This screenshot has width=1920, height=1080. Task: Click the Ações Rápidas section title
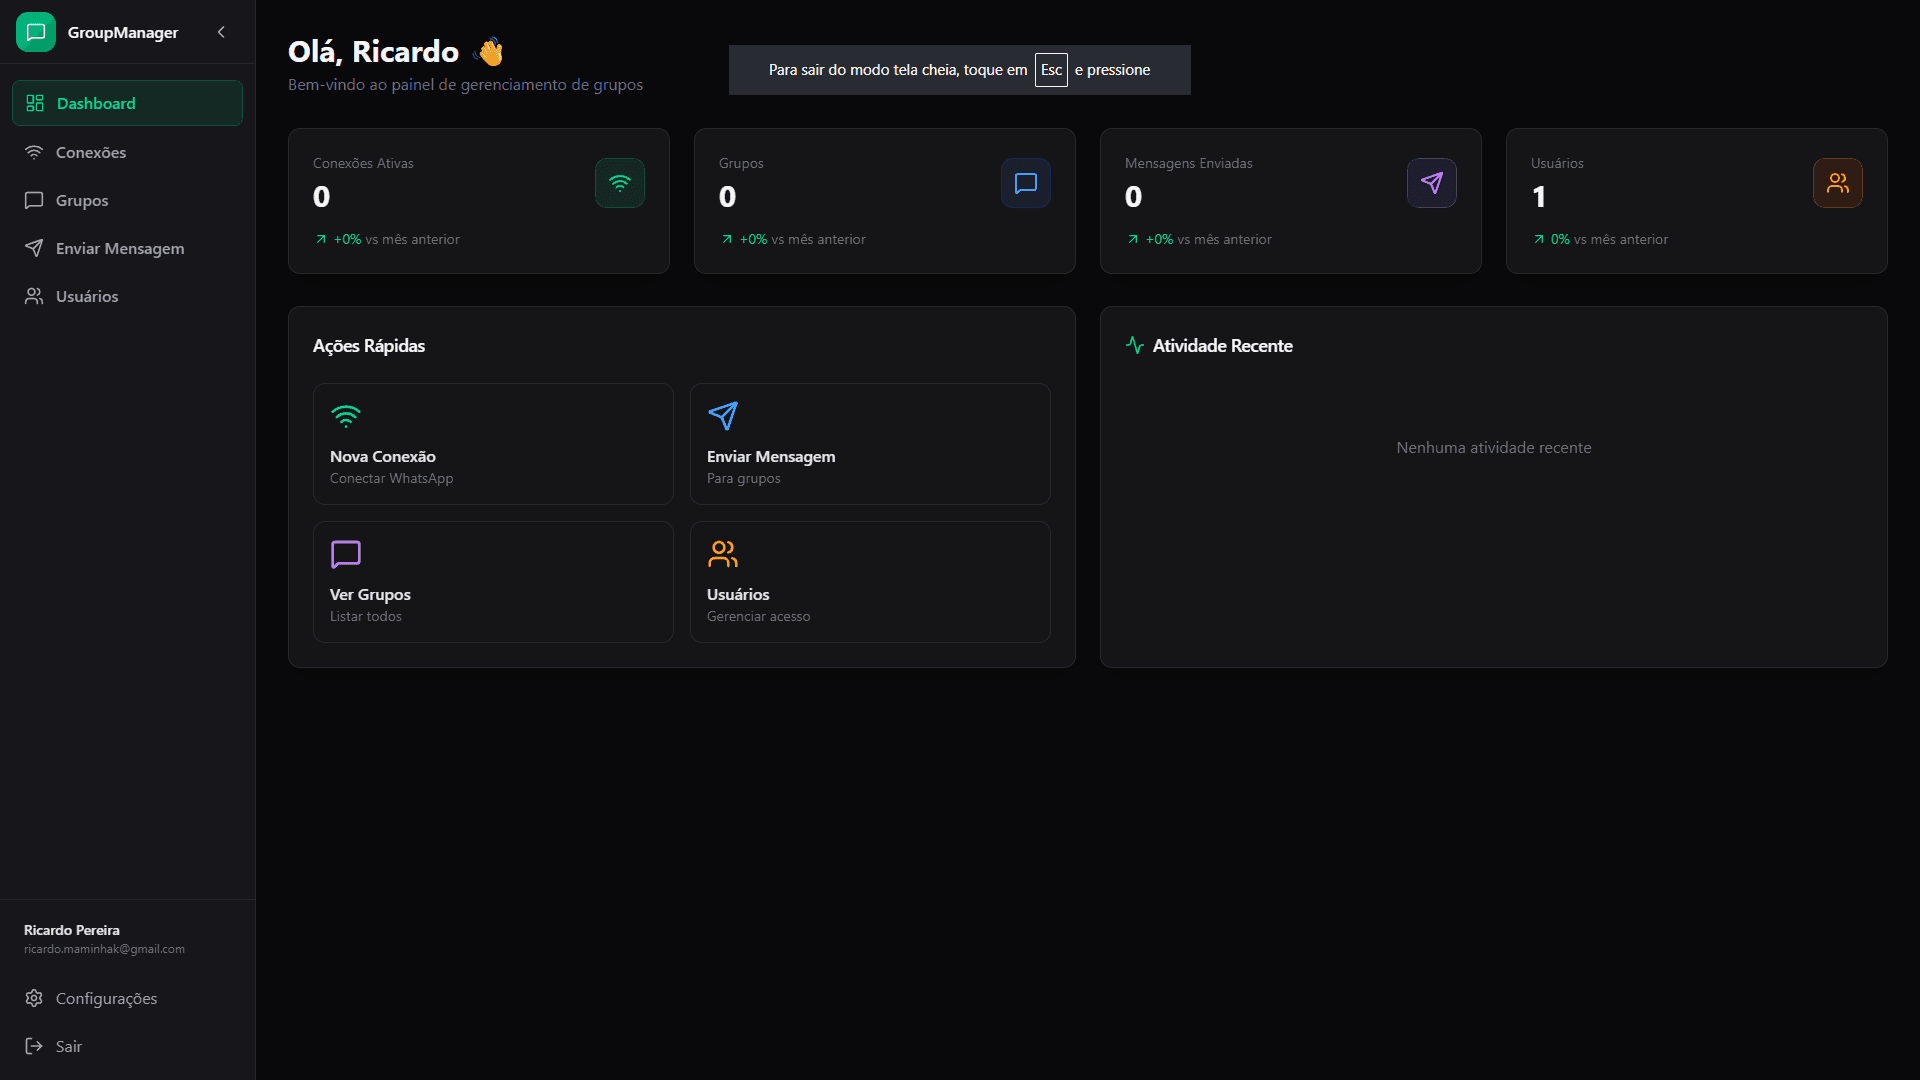pyautogui.click(x=369, y=345)
